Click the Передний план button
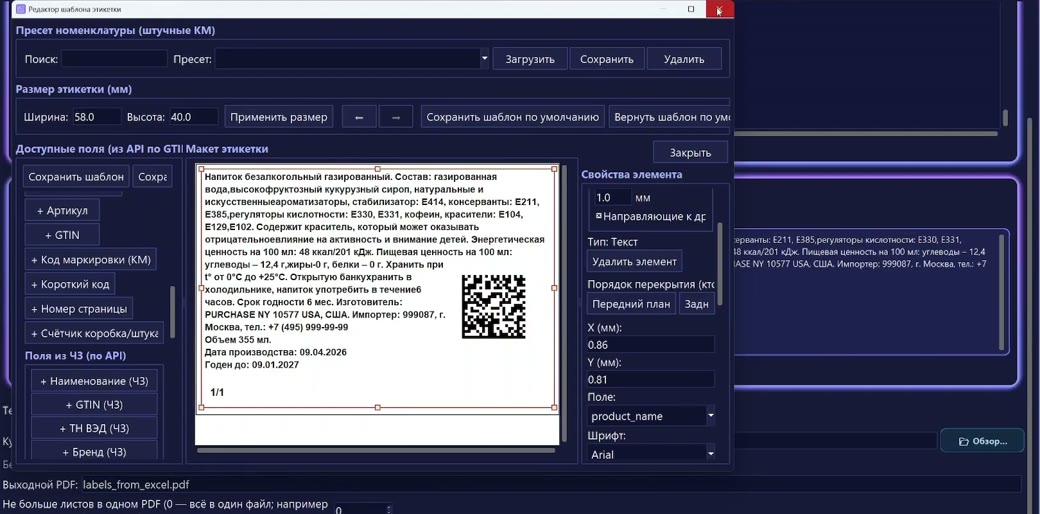This screenshot has height=514, width=1040. point(631,304)
